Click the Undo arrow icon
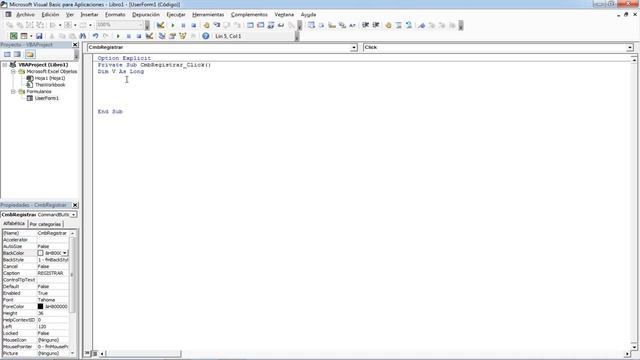640x360 pixels. point(95,36)
